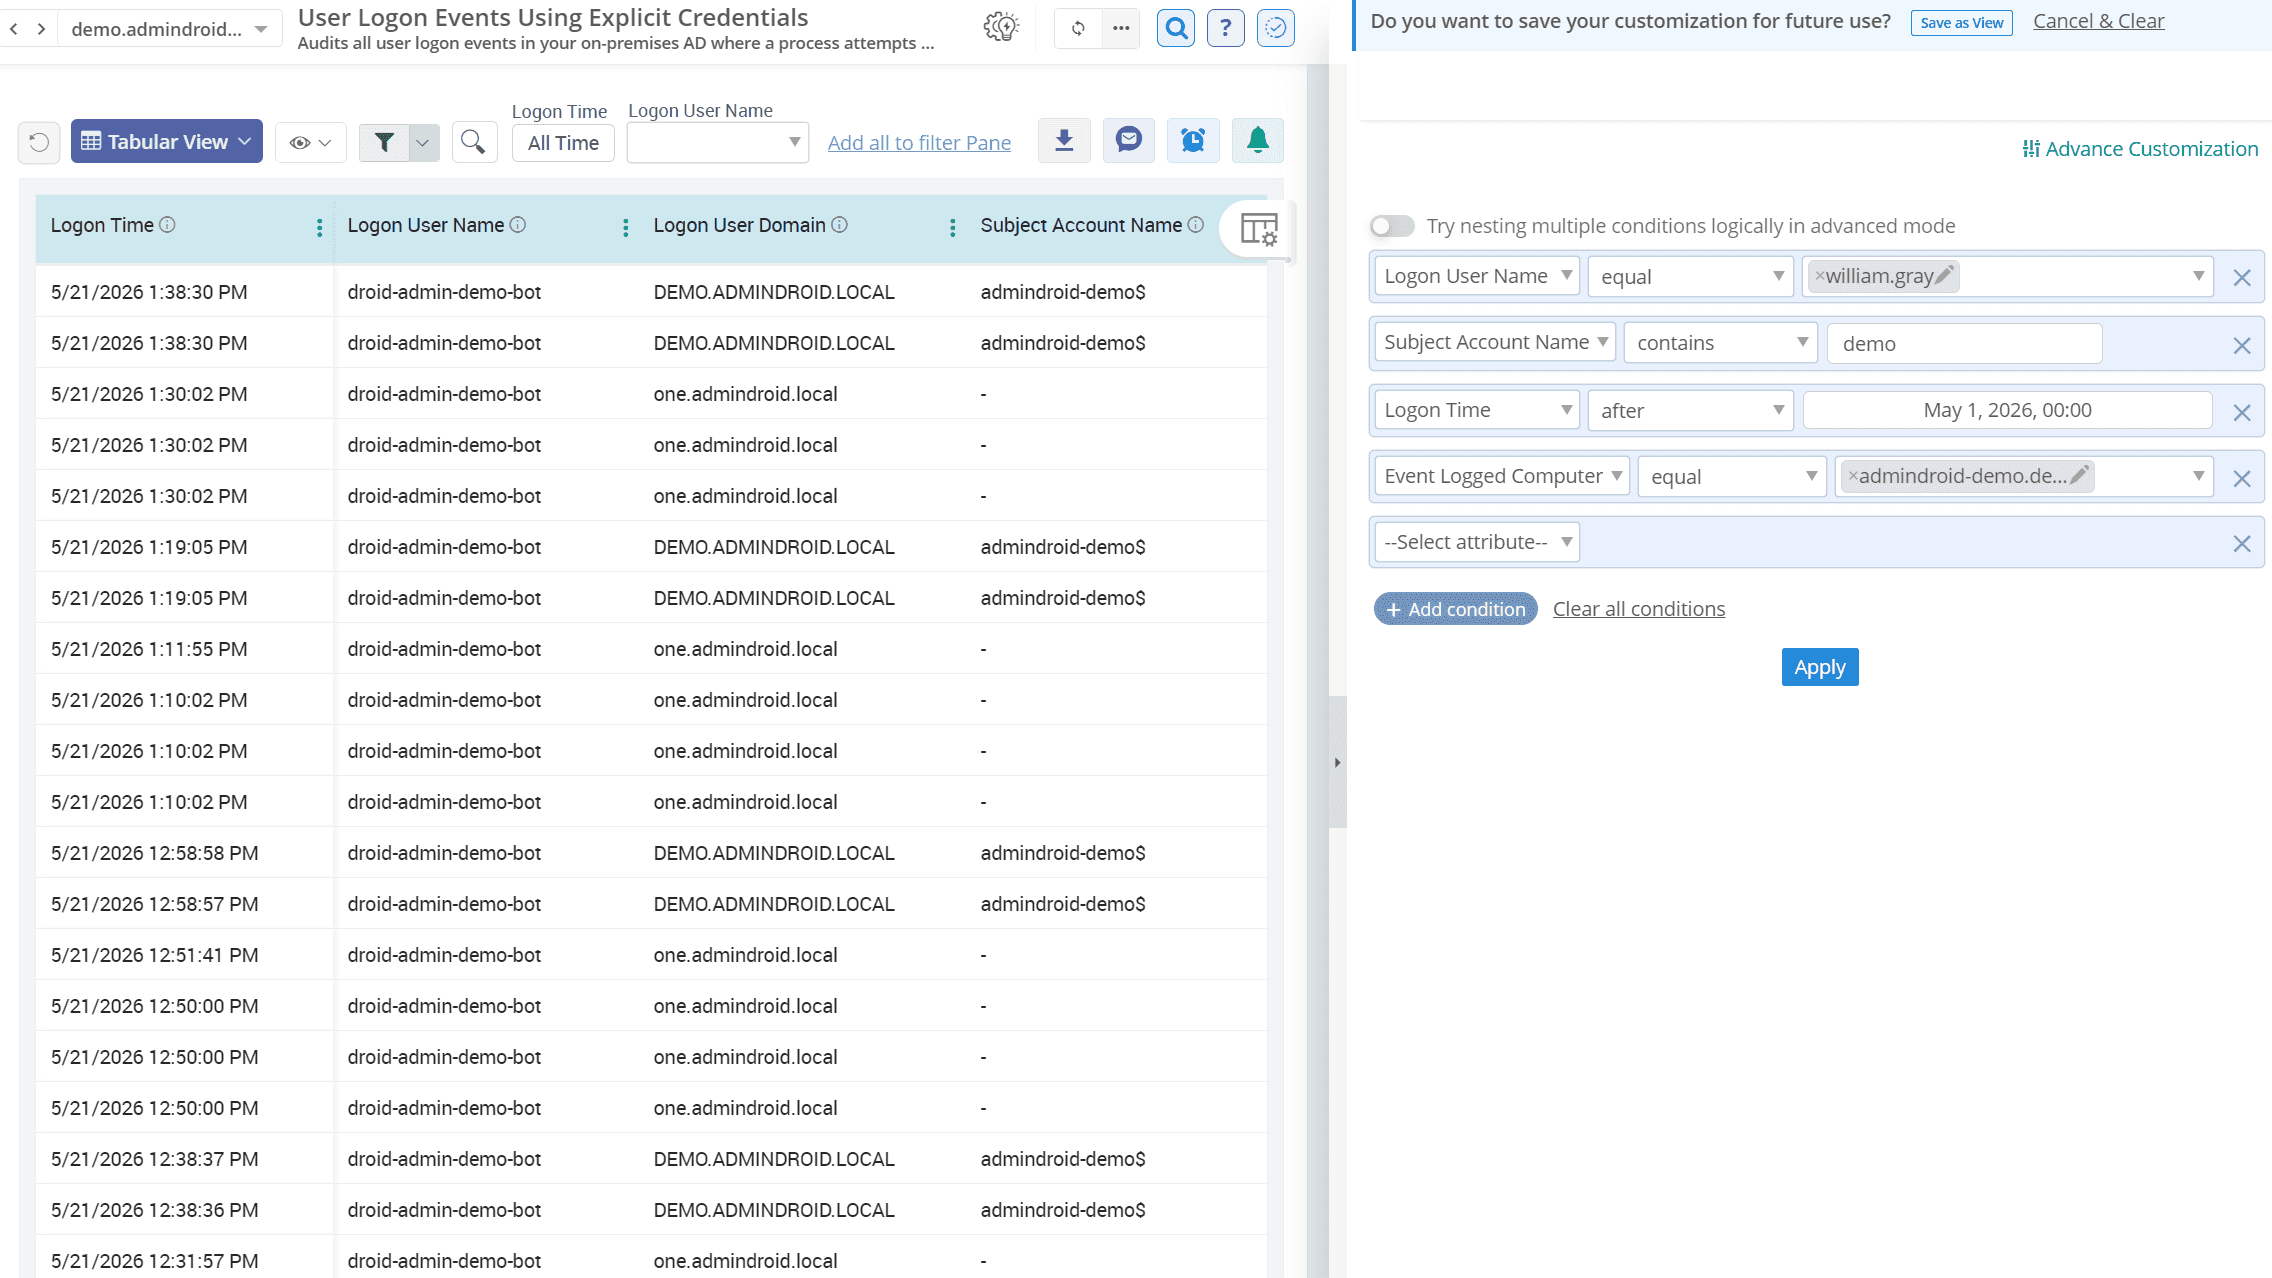The height and width of the screenshot is (1278, 2272).
Task: Delete the empty Select attribute row
Action: pyautogui.click(x=2242, y=543)
